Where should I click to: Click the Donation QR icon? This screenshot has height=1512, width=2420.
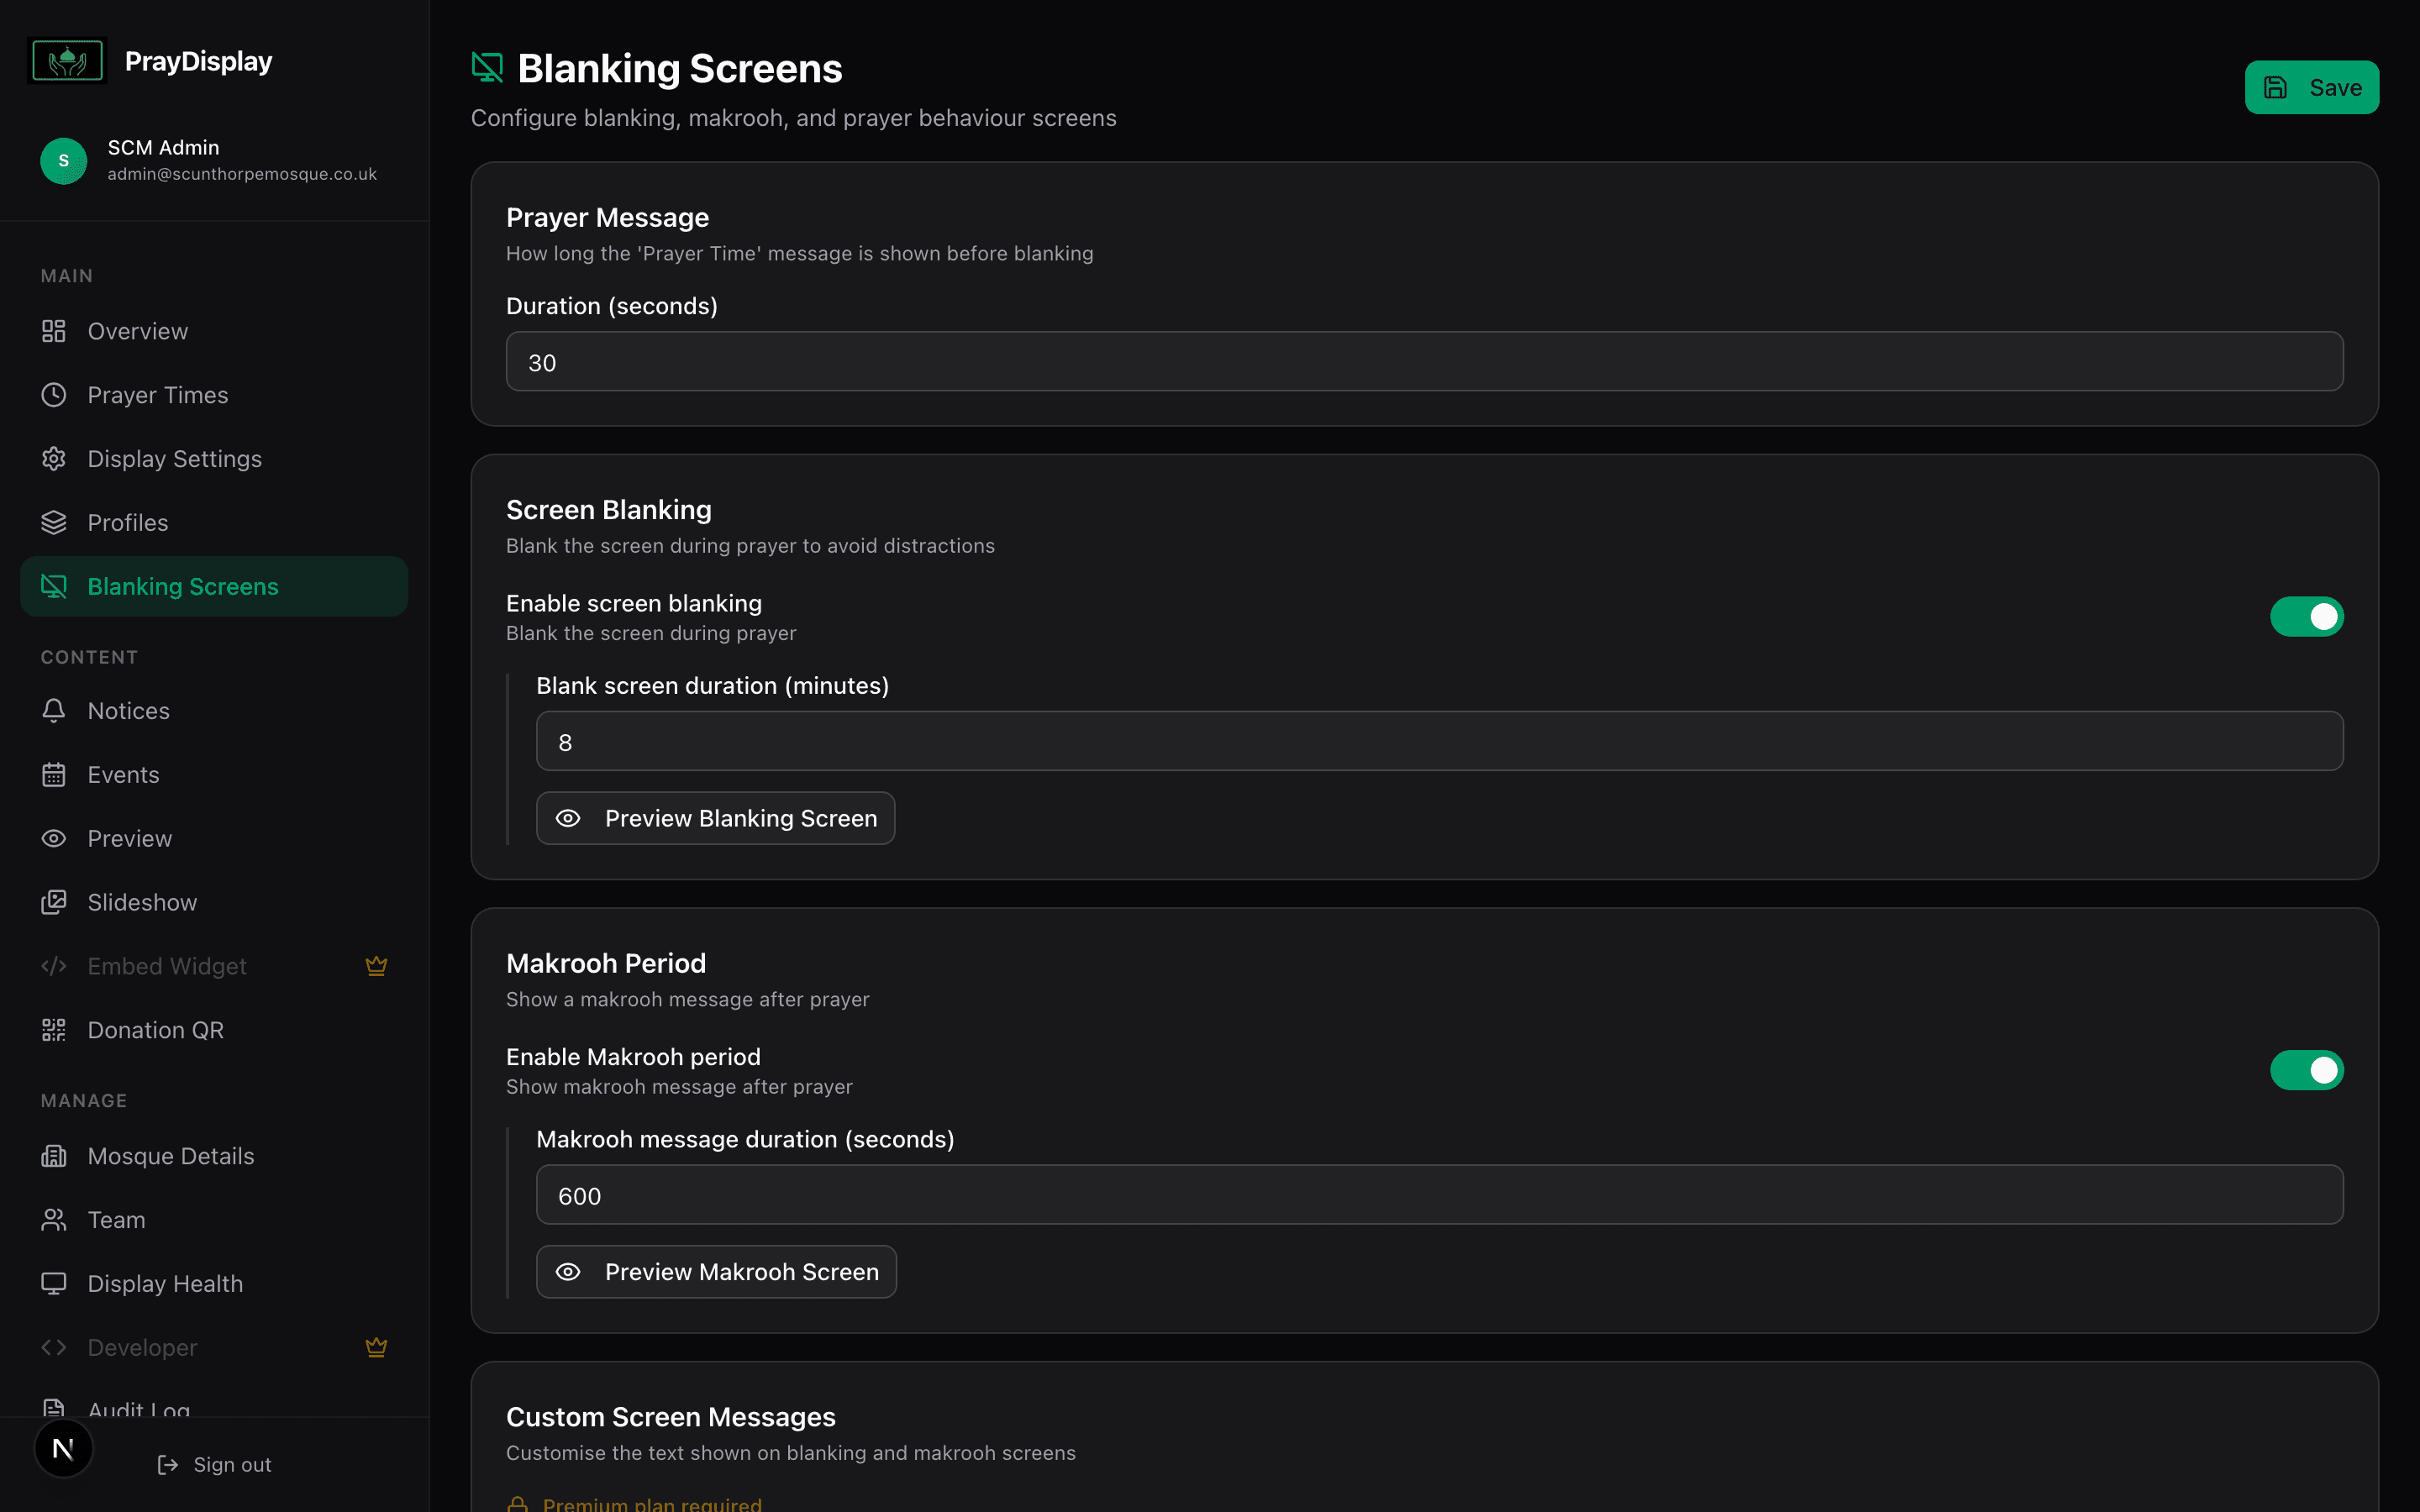click(54, 1029)
